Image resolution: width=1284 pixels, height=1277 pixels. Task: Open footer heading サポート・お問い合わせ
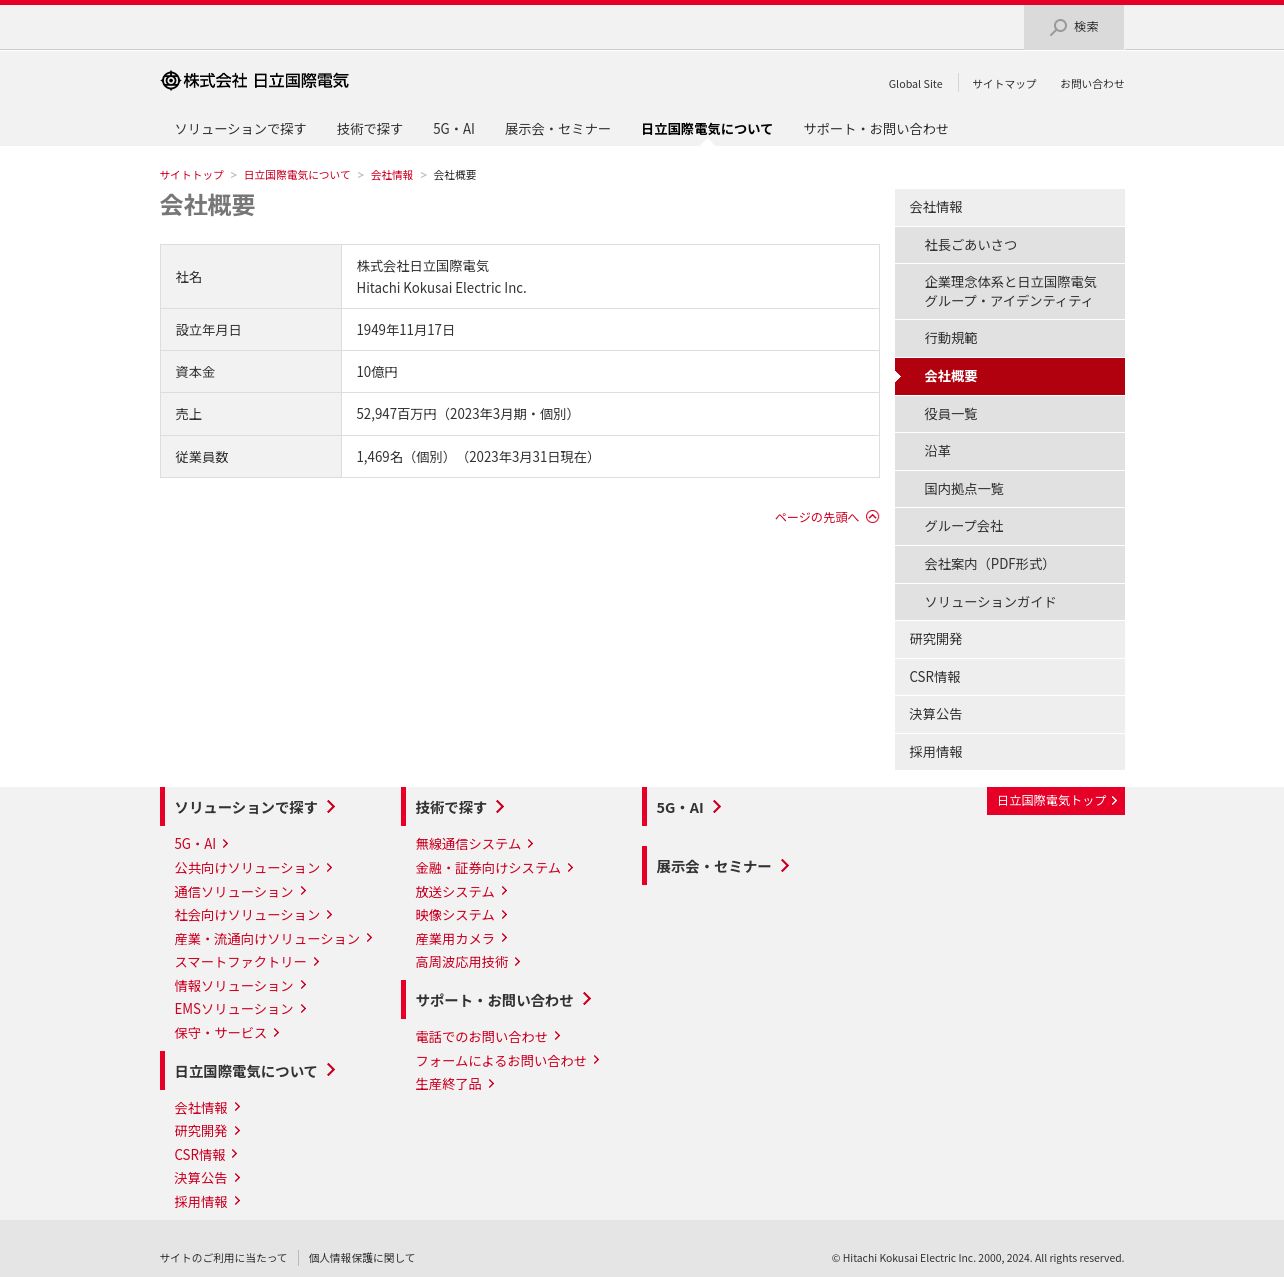pyautogui.click(x=503, y=1000)
